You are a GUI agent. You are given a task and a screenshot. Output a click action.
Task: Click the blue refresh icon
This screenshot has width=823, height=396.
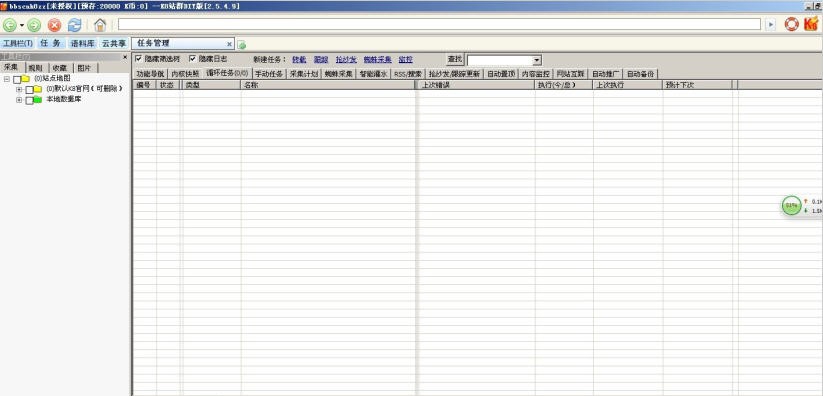click(x=75, y=25)
